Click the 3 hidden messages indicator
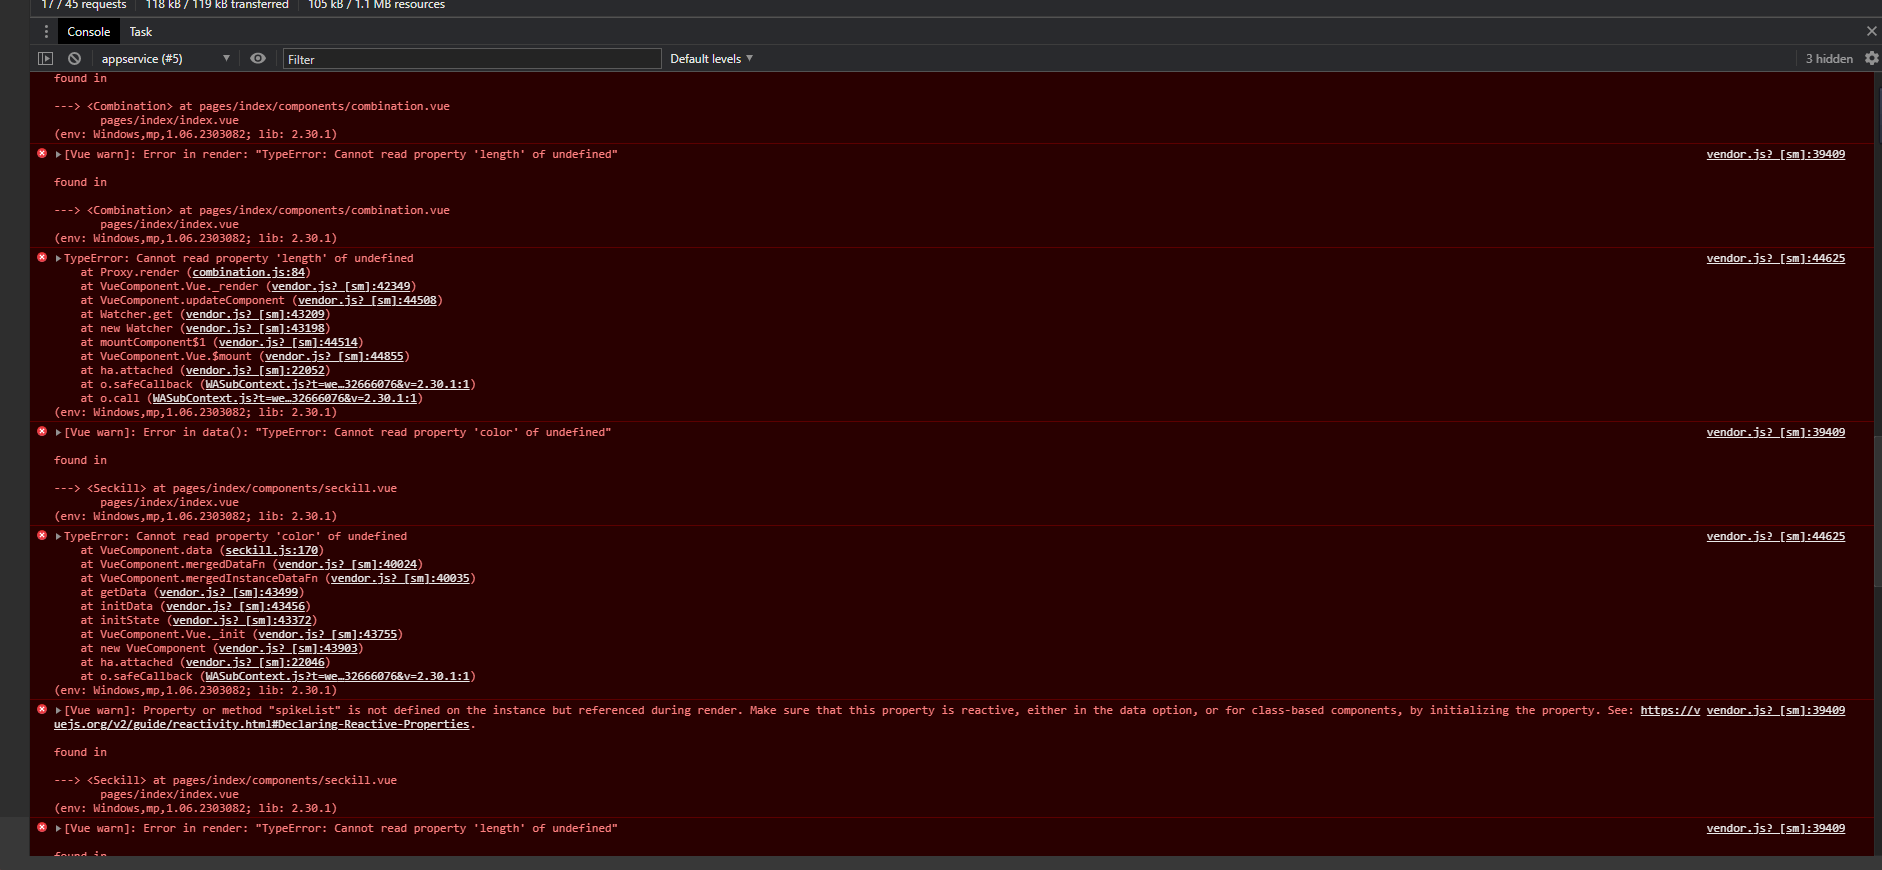Image resolution: width=1882 pixels, height=870 pixels. [x=1828, y=59]
